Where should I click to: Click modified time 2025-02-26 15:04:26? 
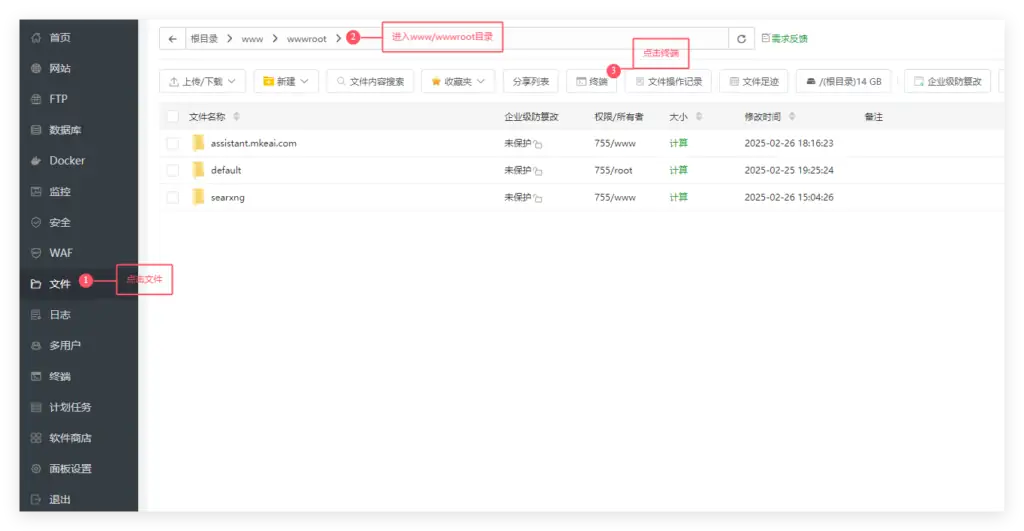[x=789, y=197]
